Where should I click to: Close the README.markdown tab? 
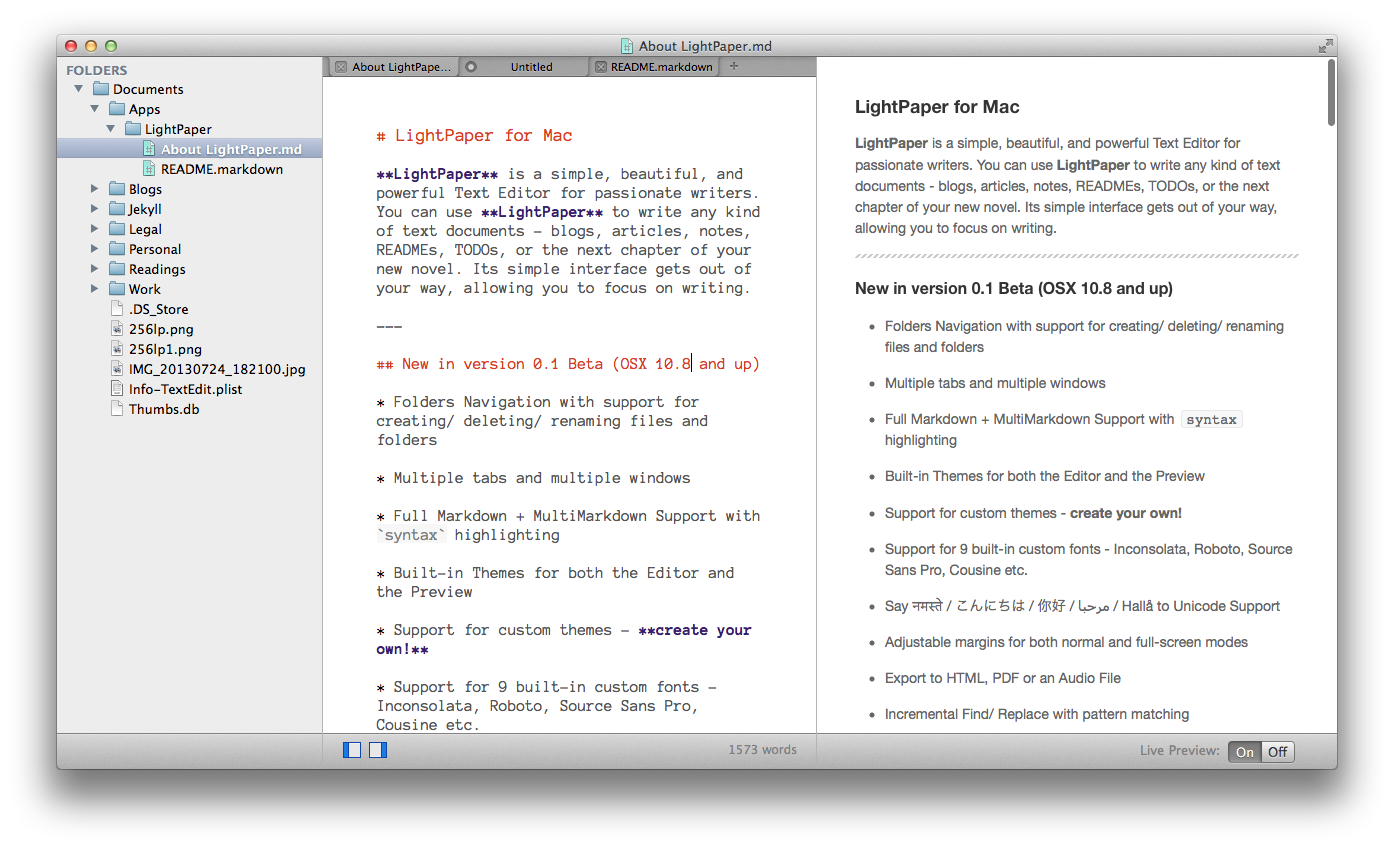click(600, 67)
